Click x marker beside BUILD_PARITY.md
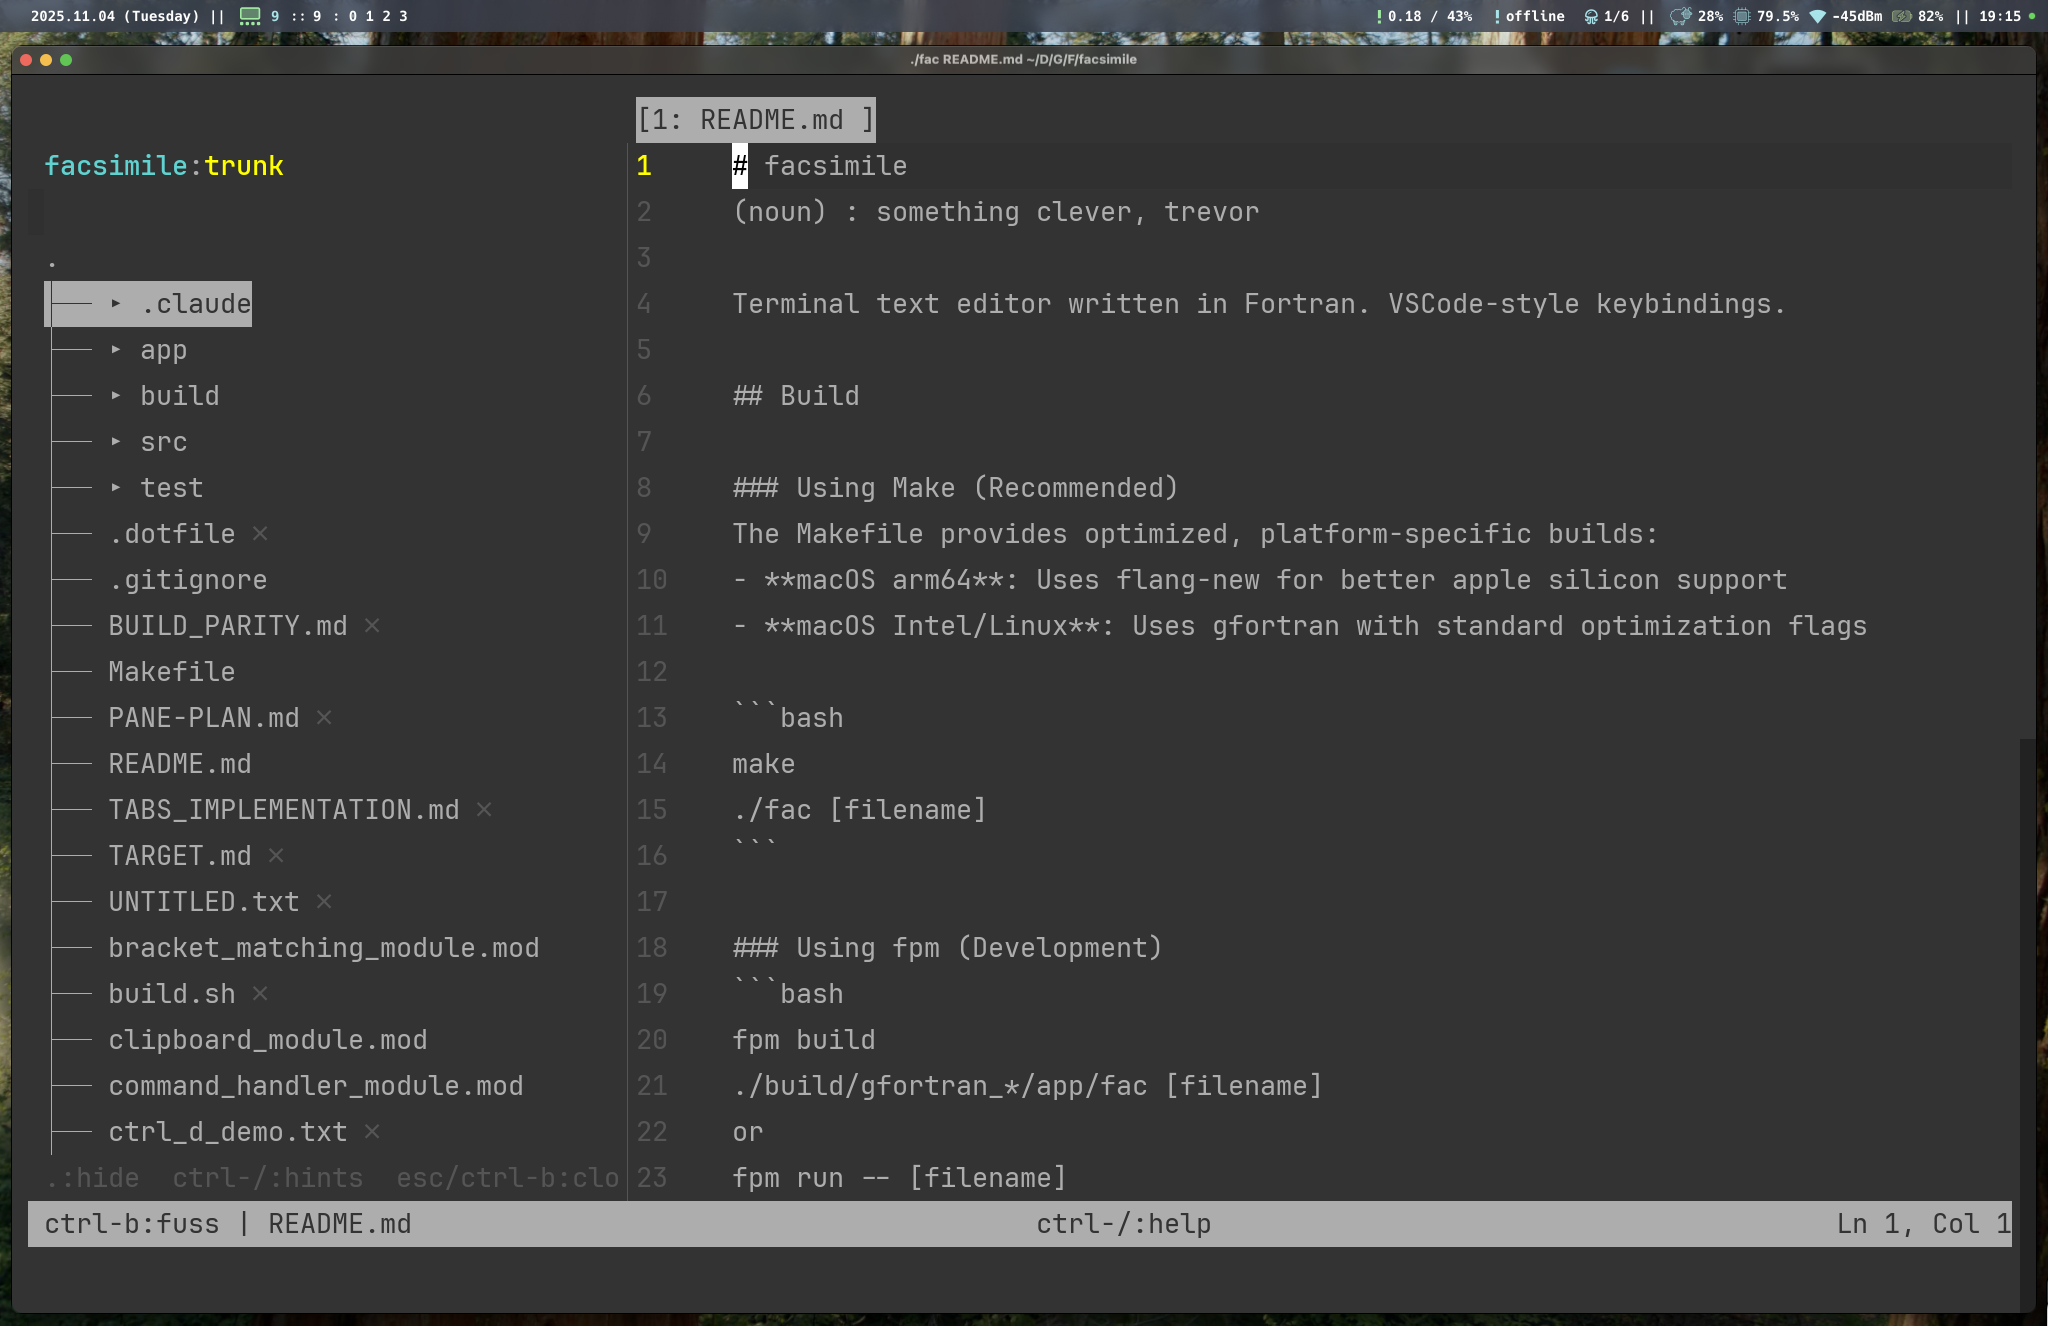 coord(372,625)
